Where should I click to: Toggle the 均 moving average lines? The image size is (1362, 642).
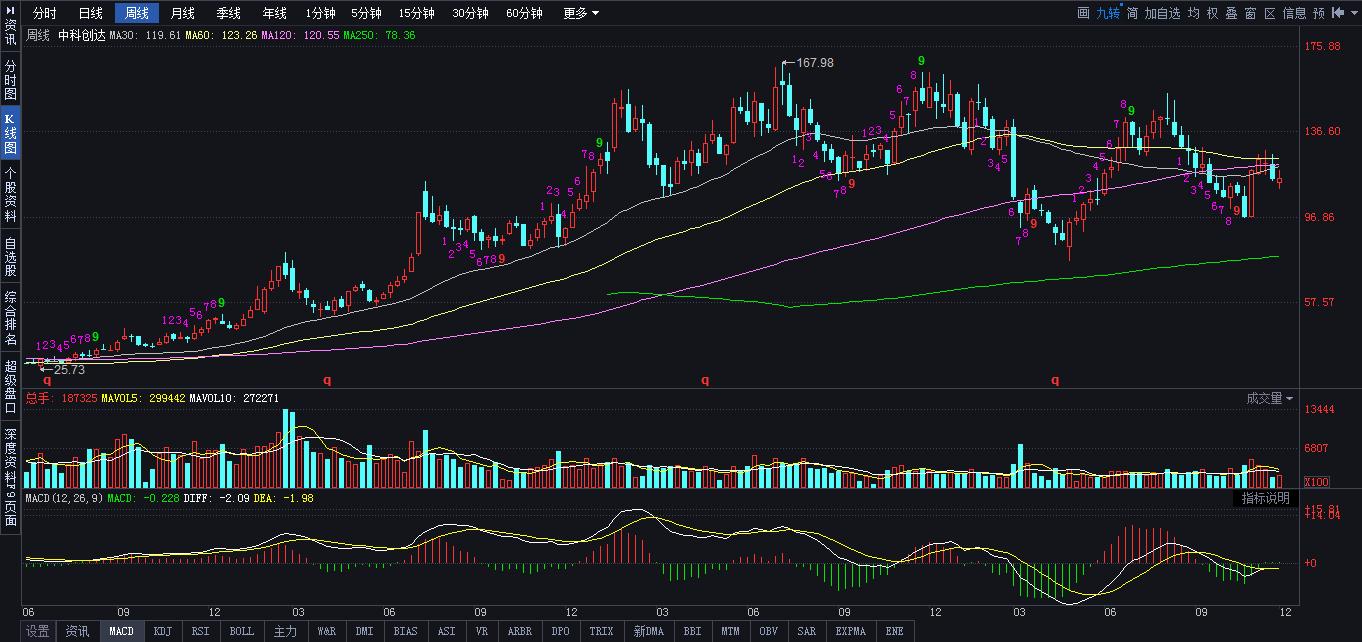pyautogui.click(x=1193, y=13)
